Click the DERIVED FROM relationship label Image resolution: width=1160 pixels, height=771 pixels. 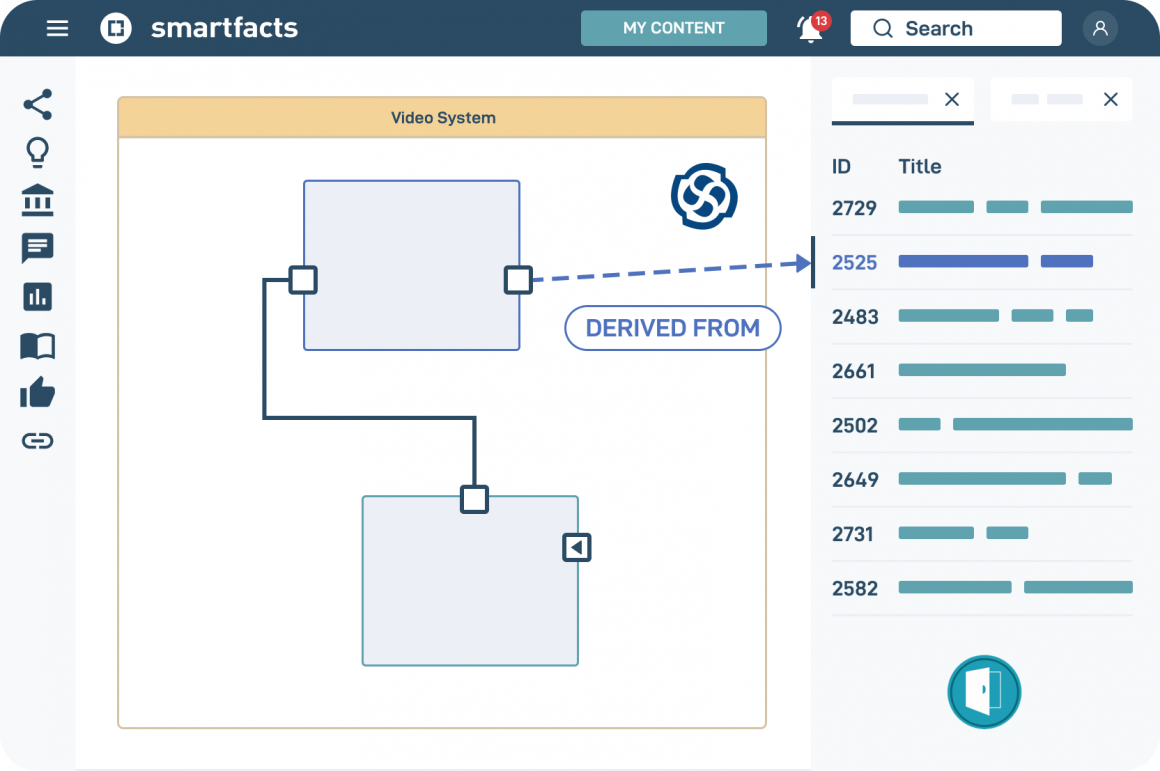click(x=673, y=328)
